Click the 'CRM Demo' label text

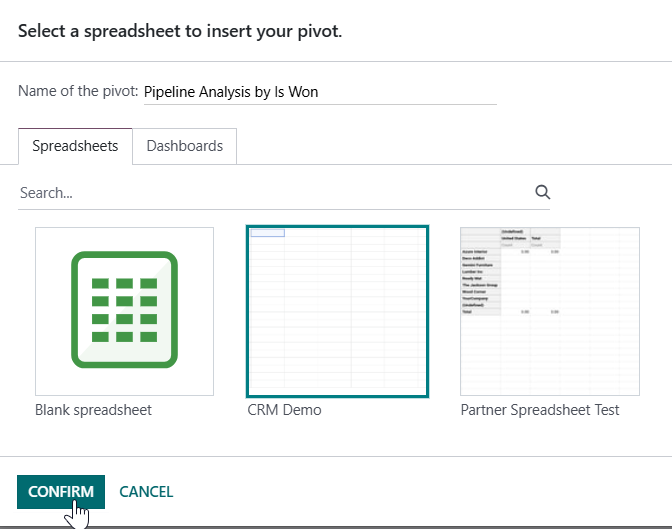(x=284, y=410)
